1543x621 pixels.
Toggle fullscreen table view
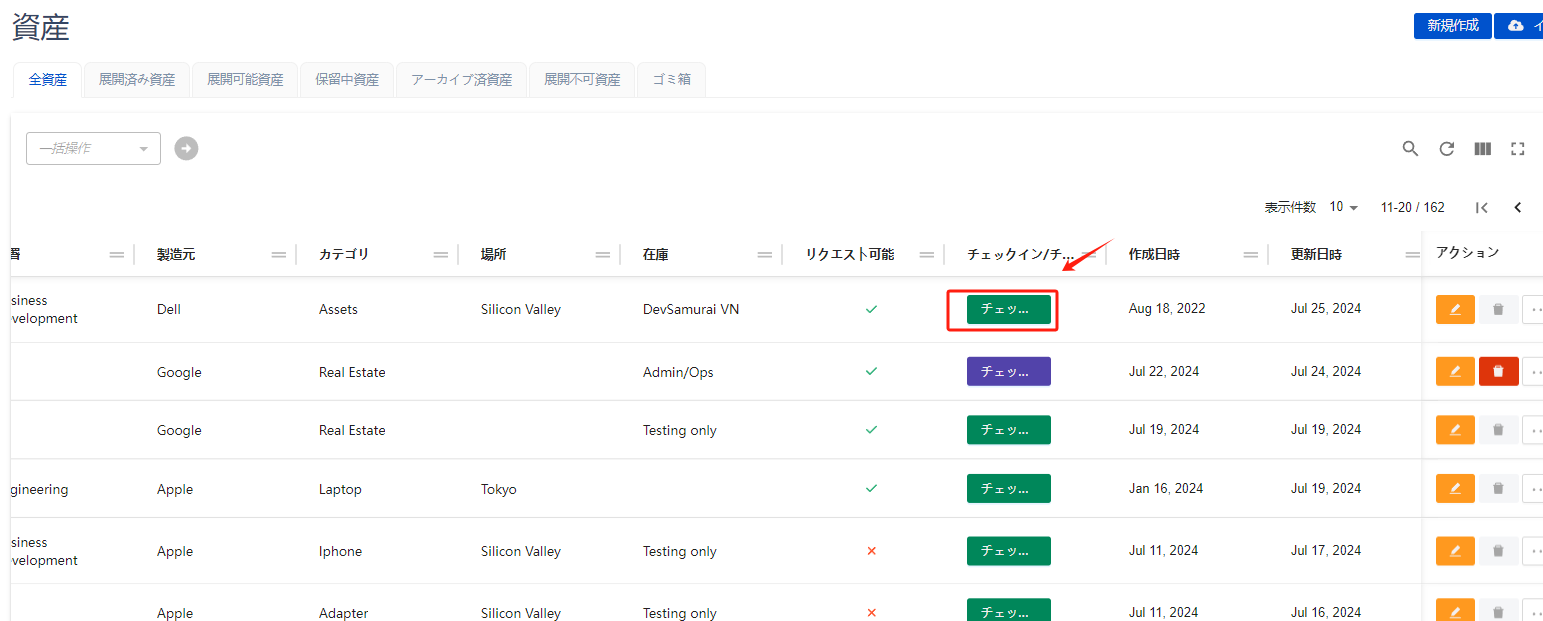pyautogui.click(x=1517, y=149)
